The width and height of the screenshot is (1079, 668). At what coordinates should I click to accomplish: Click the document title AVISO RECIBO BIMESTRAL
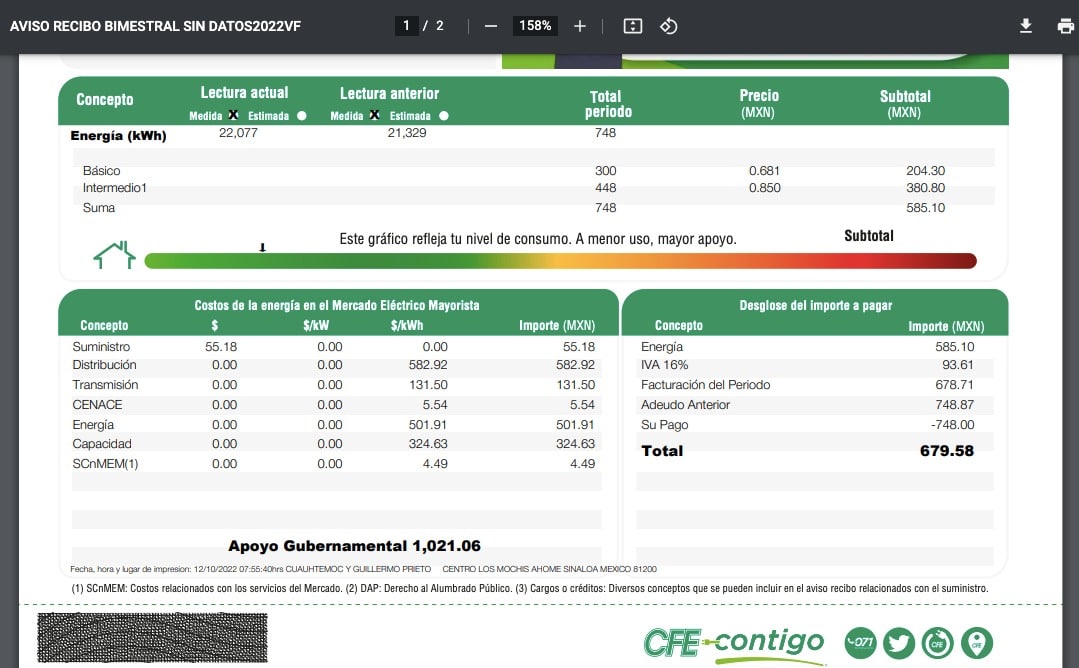coord(155,26)
